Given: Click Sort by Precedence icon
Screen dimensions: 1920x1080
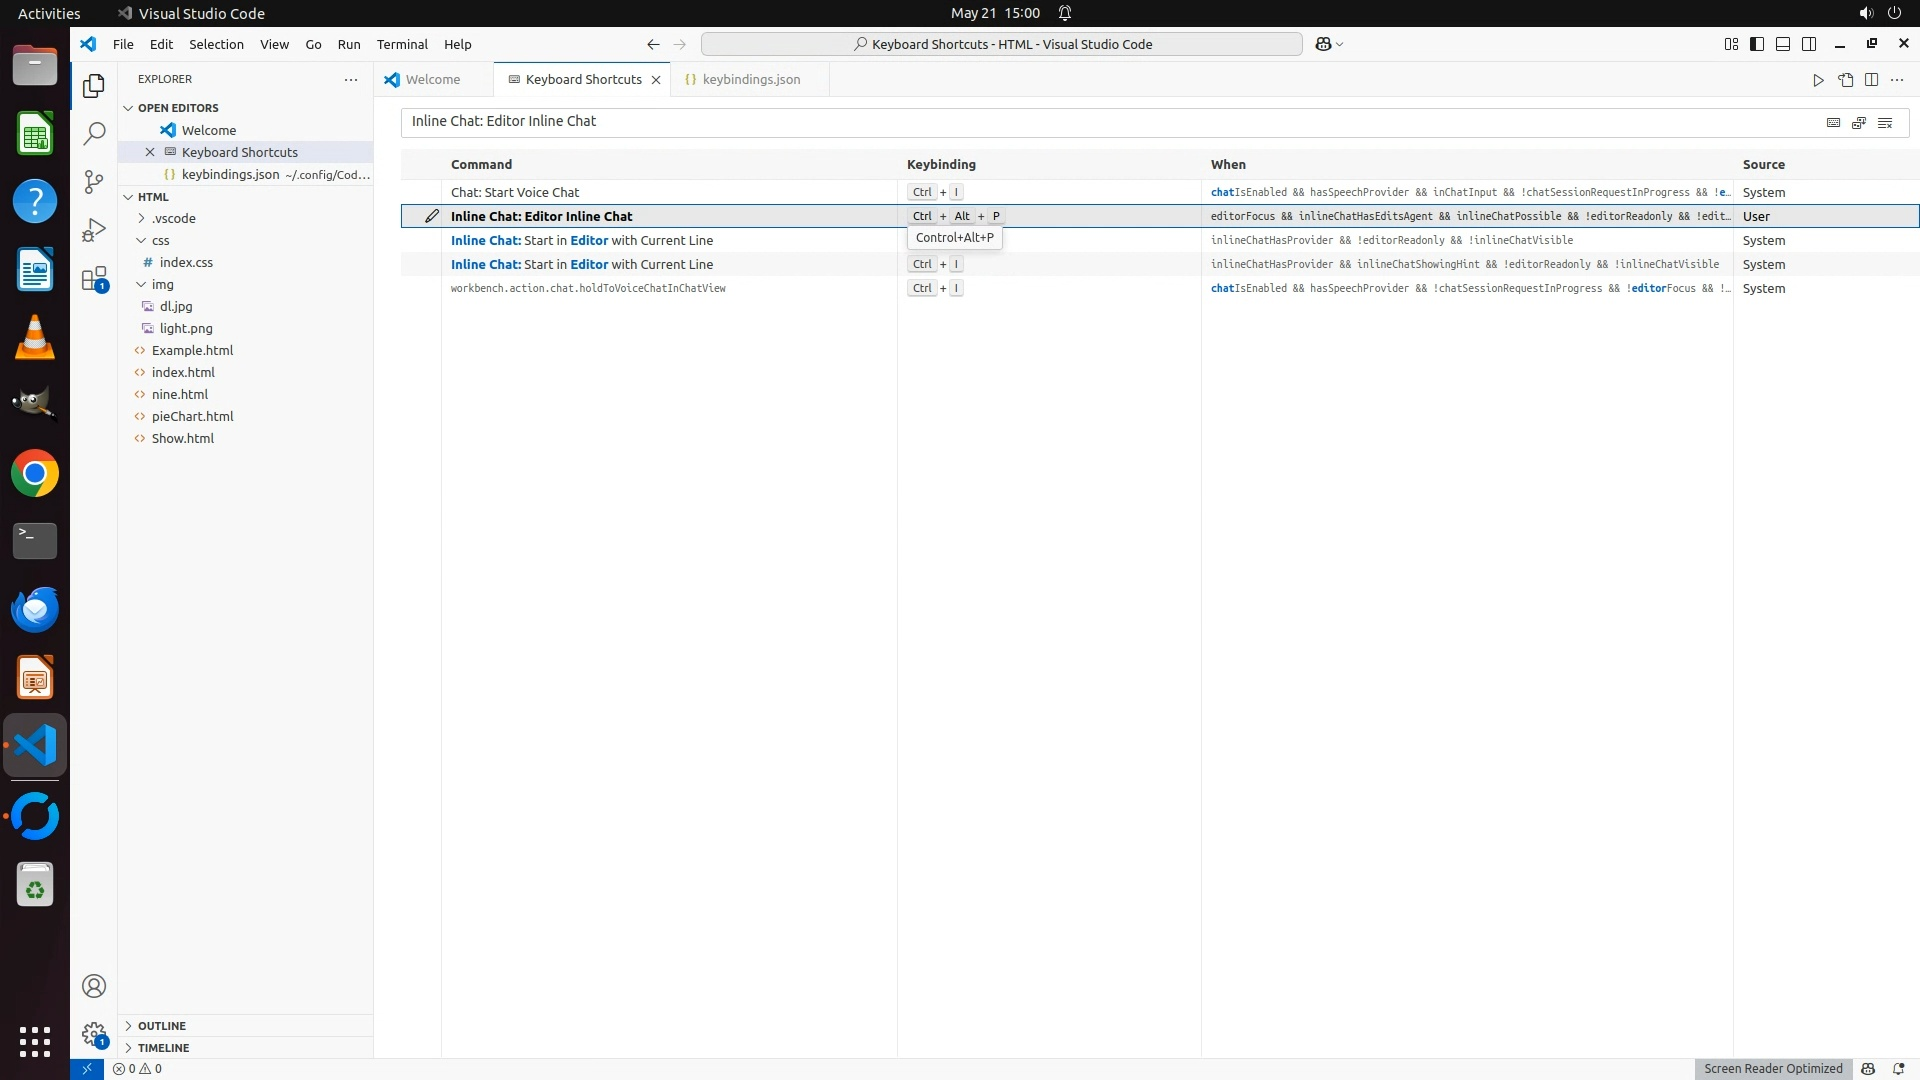Looking at the screenshot, I should 1859,122.
